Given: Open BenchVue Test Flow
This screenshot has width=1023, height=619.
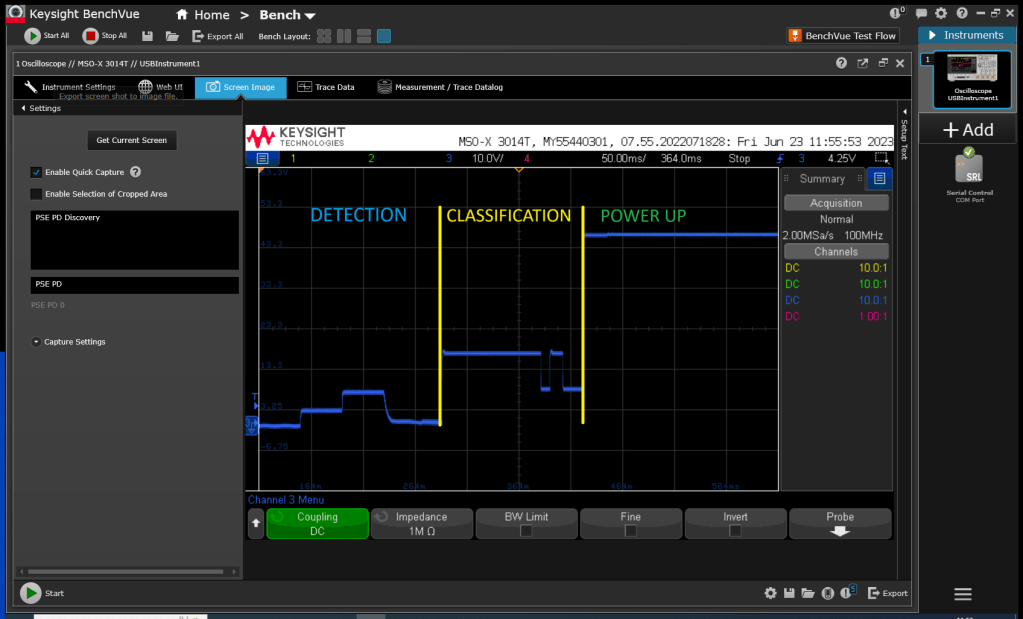Looking at the screenshot, I should (x=842, y=36).
